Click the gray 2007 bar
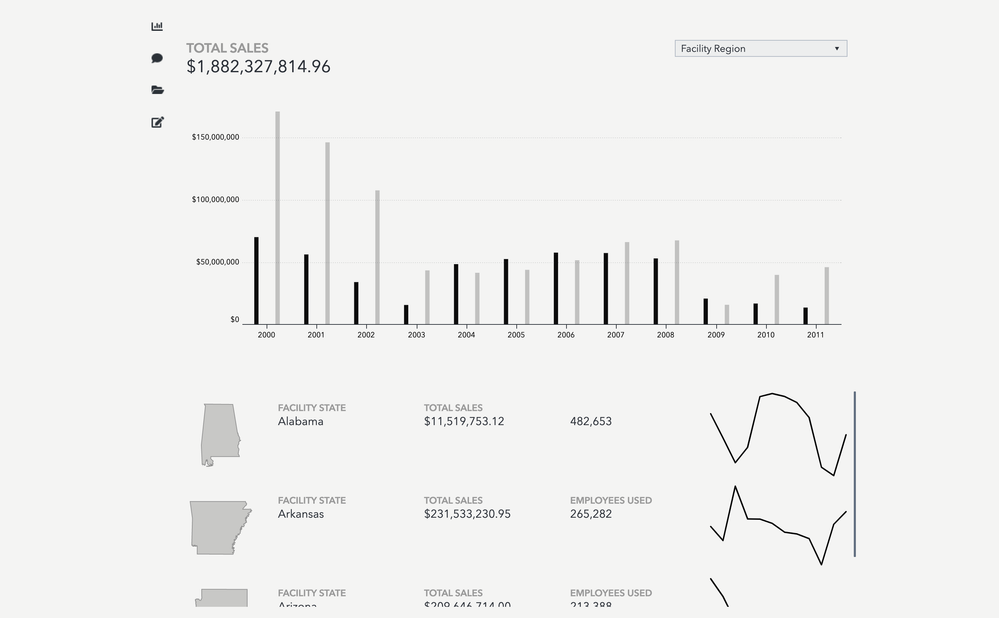The width and height of the screenshot is (999, 618). [627, 283]
